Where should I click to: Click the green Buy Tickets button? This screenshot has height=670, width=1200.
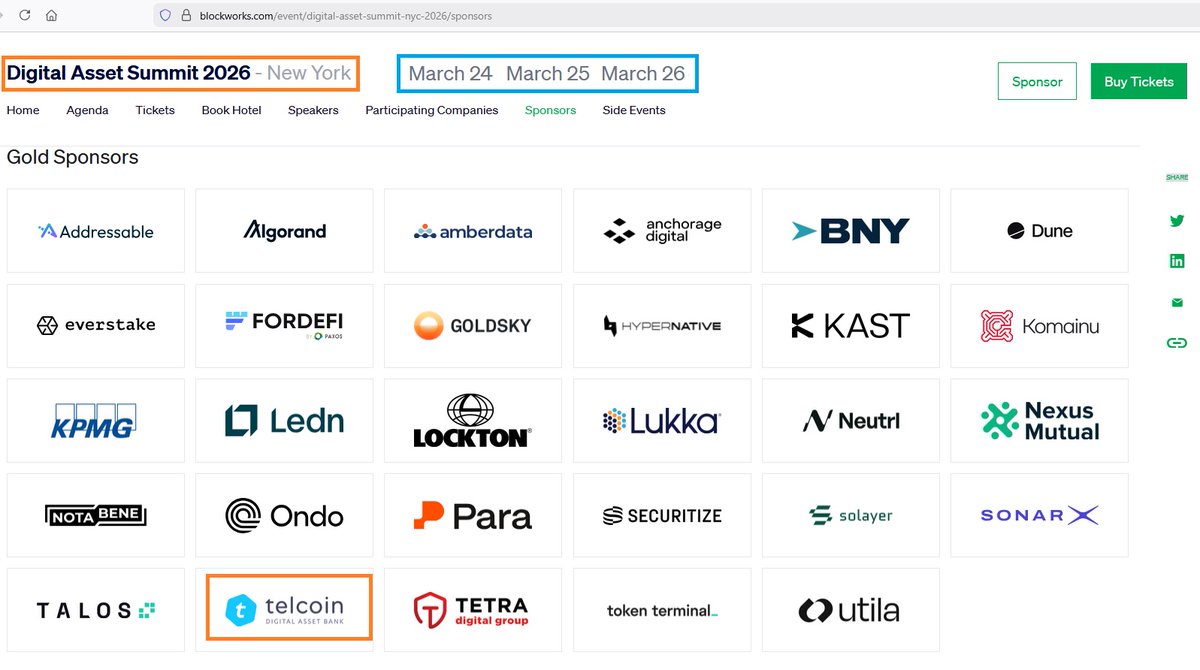(x=1139, y=81)
